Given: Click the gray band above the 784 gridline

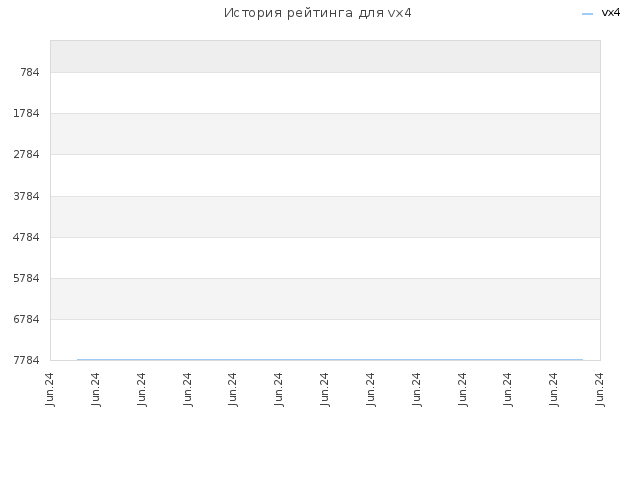Looking at the screenshot, I should click(325, 56).
